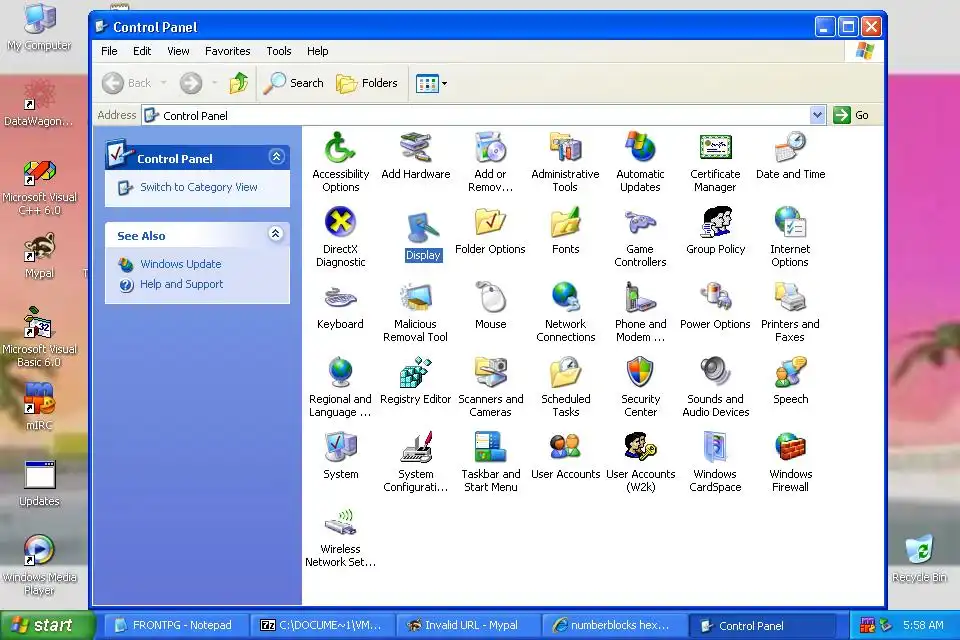Open Network Connections icon

click(565, 298)
